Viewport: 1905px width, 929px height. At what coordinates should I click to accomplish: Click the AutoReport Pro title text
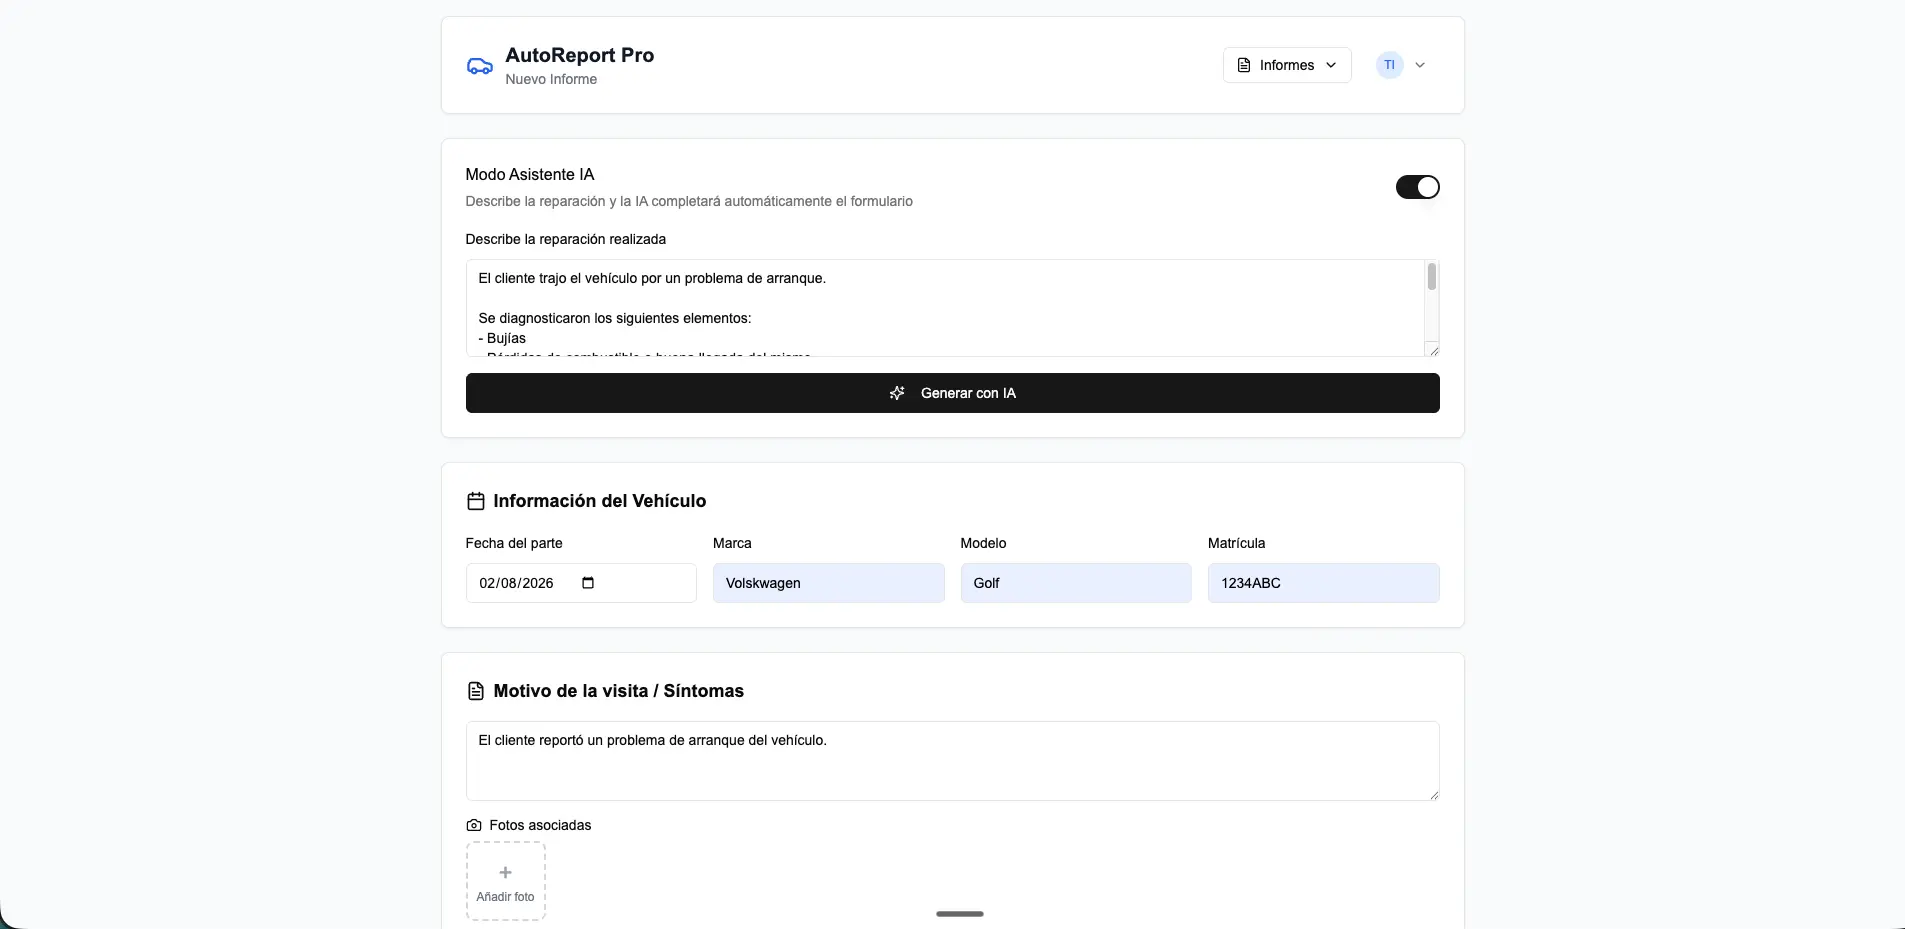click(580, 55)
